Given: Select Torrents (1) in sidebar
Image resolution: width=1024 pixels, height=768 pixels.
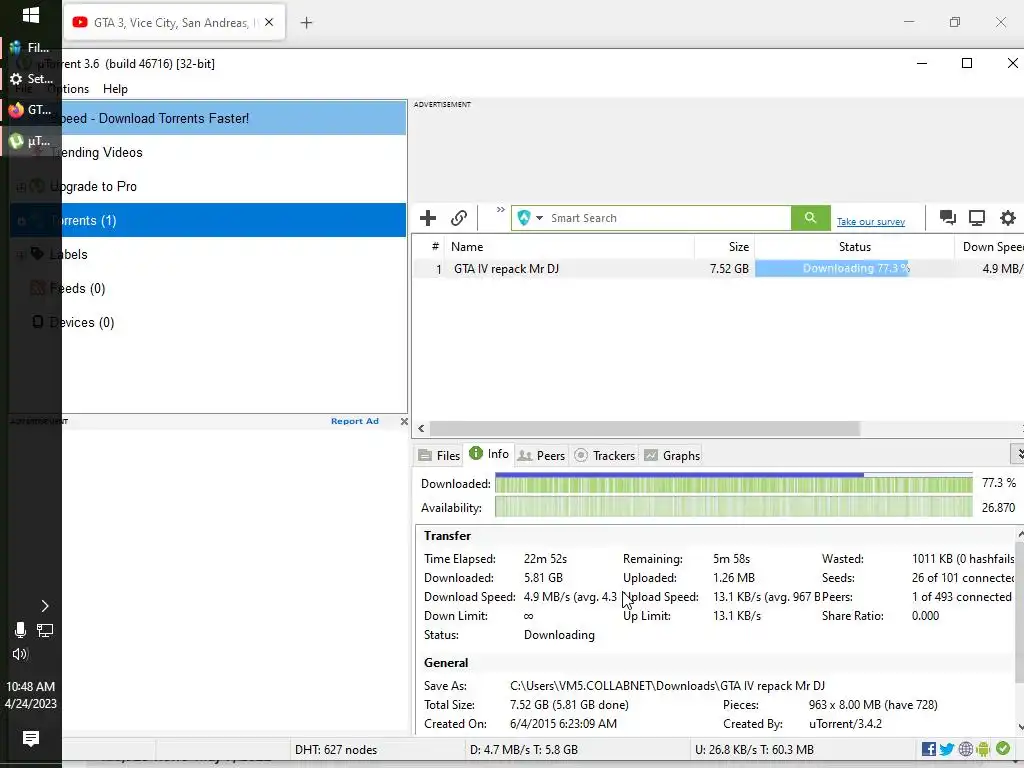Looking at the screenshot, I should [x=208, y=220].
